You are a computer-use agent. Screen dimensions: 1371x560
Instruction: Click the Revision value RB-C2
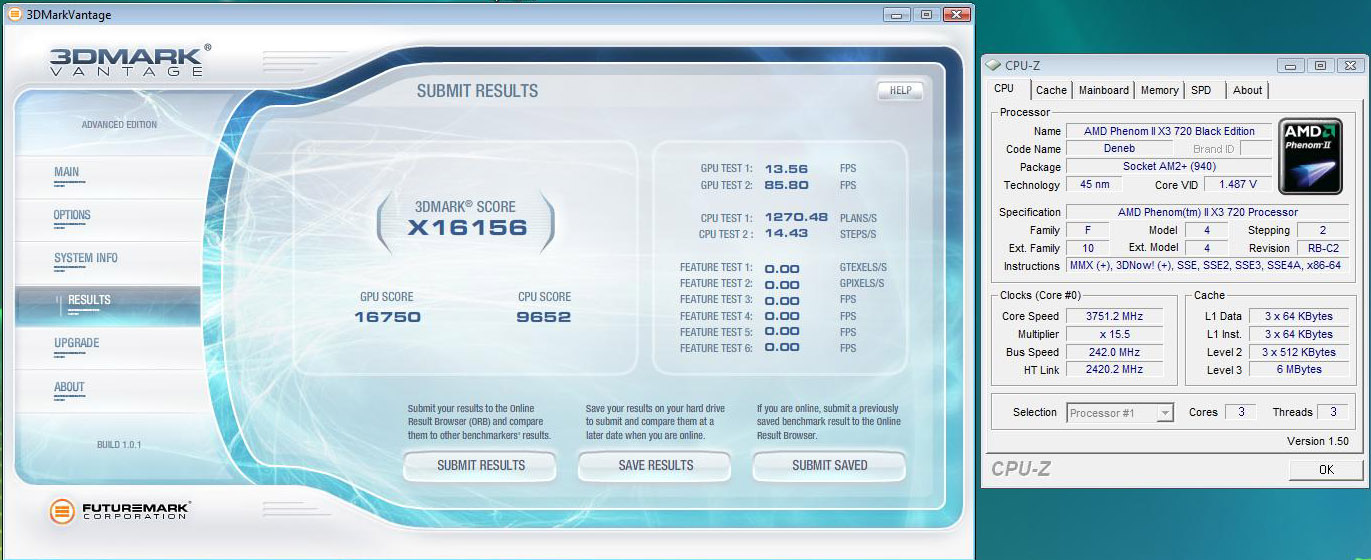coord(1323,248)
